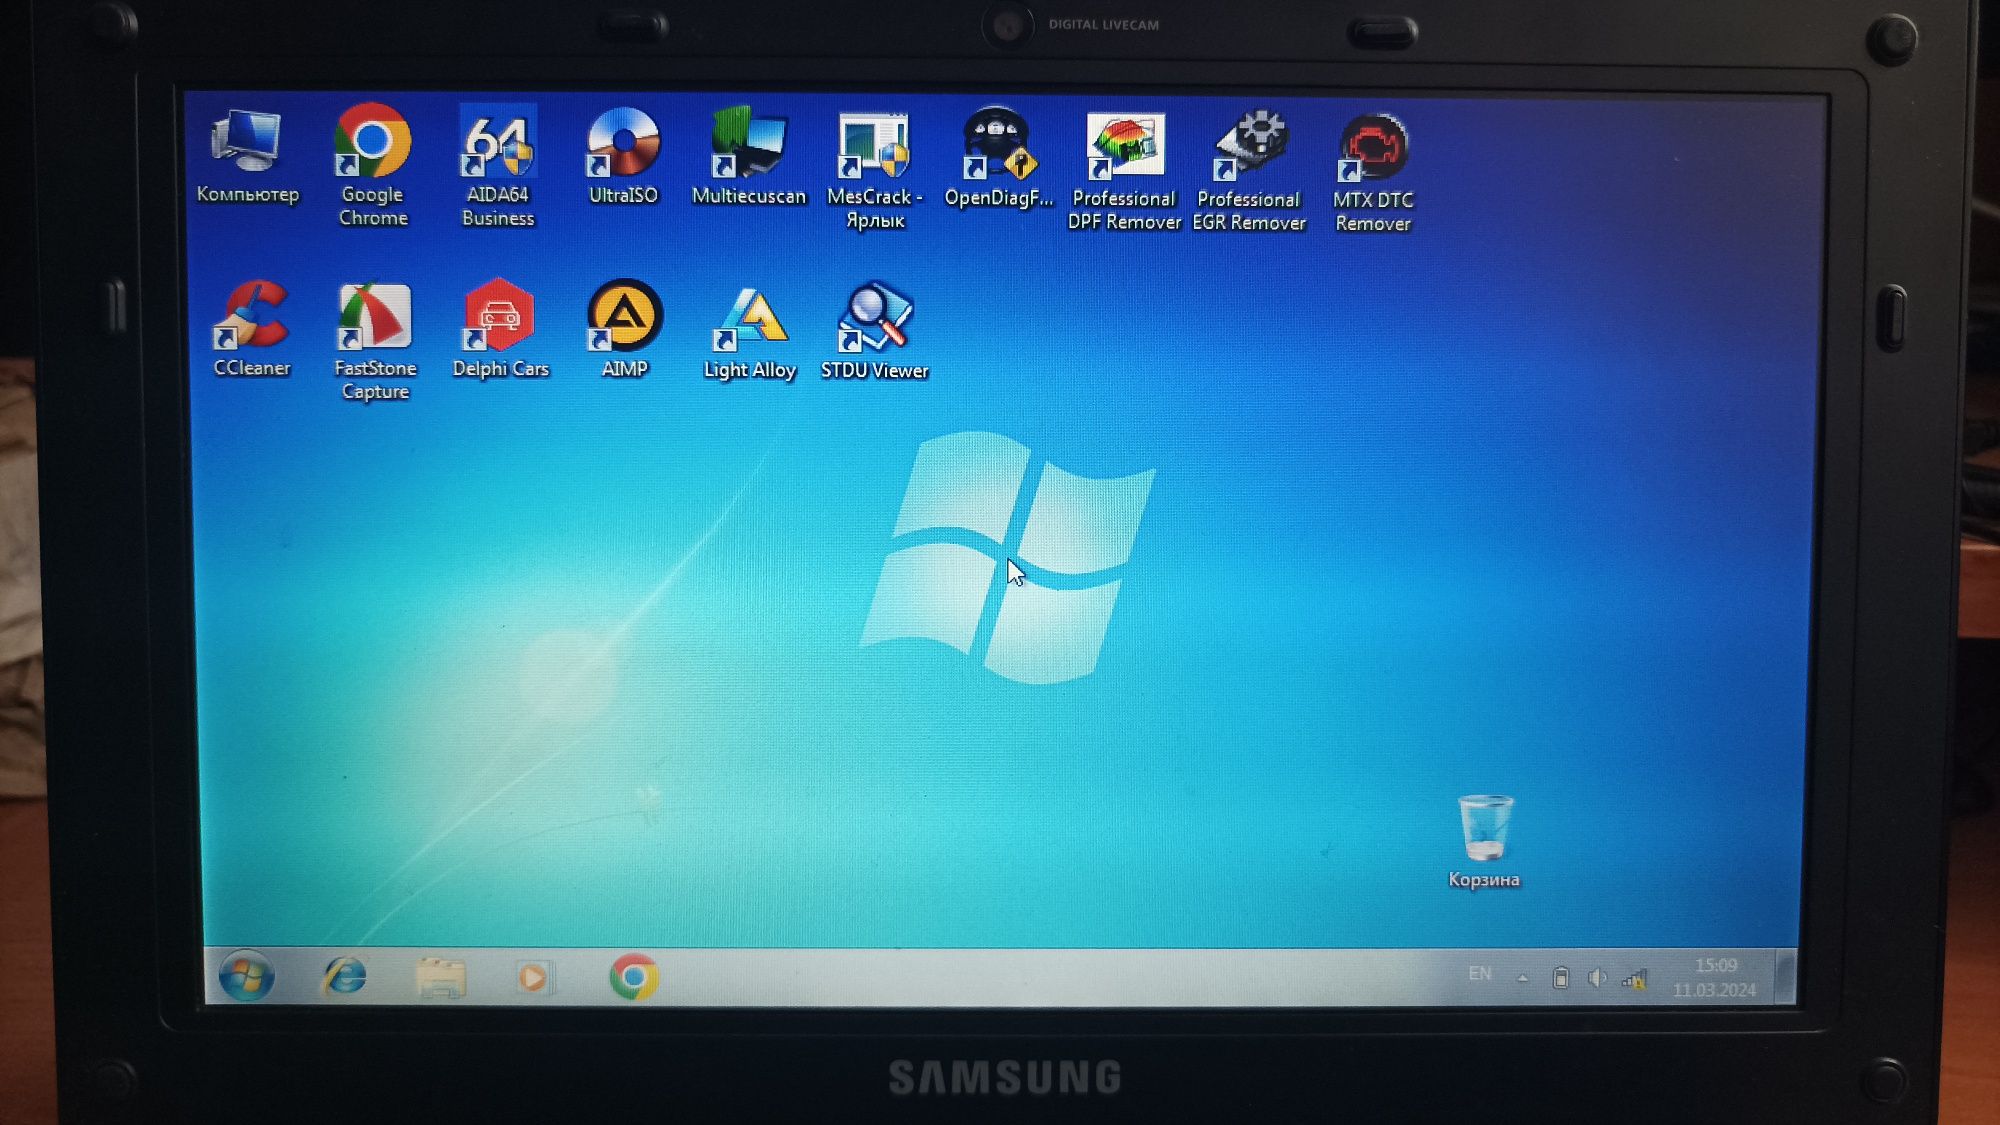Select the Корзина recycle bin

click(1484, 841)
